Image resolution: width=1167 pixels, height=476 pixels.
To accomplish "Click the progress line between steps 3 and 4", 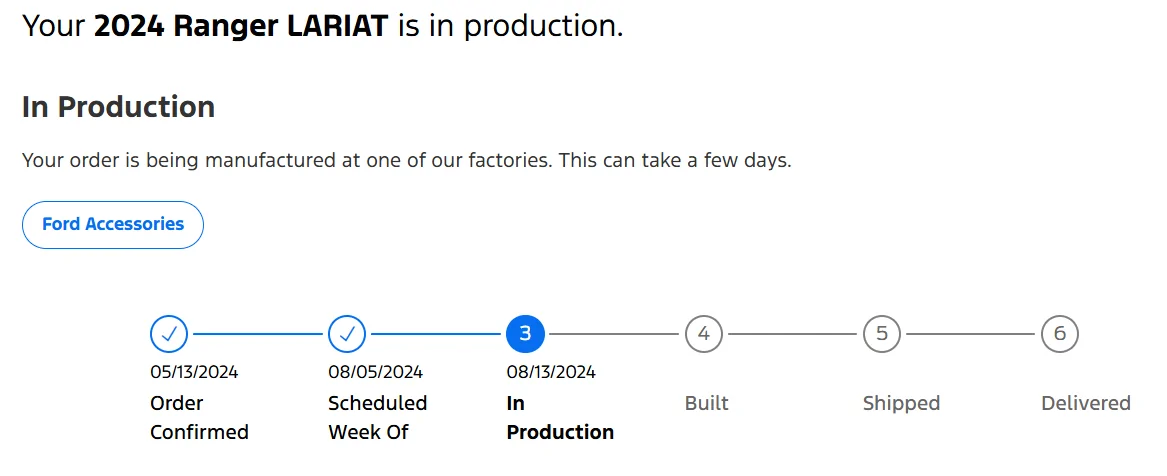I will coord(614,334).
